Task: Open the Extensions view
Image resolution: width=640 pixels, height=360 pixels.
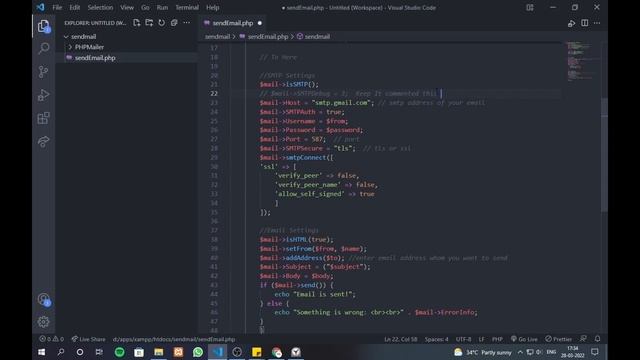Action: click(x=44, y=118)
